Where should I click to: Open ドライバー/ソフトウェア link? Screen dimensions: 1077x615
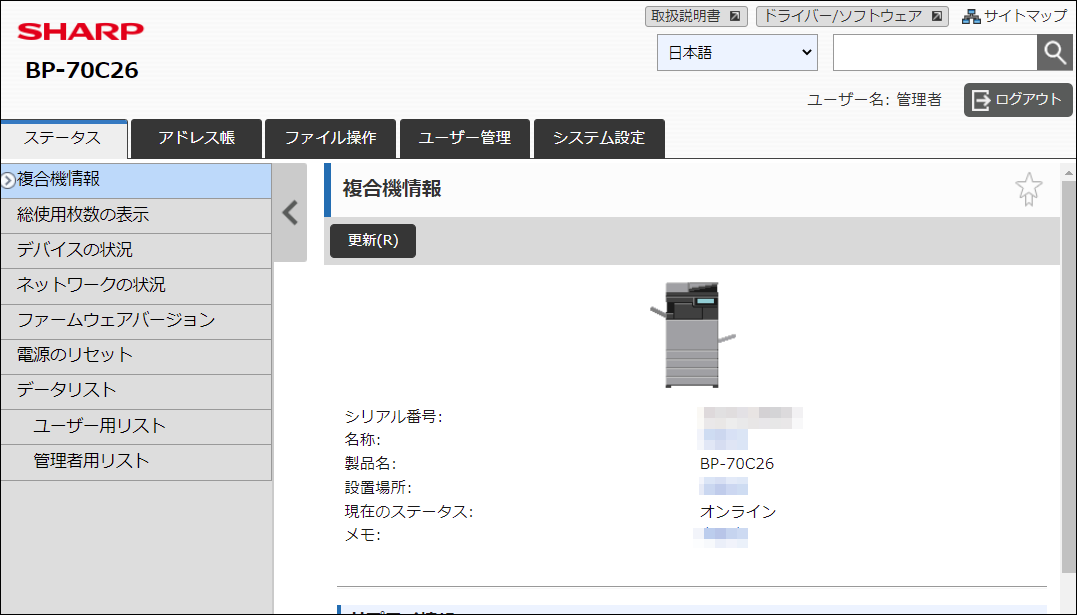(852, 16)
